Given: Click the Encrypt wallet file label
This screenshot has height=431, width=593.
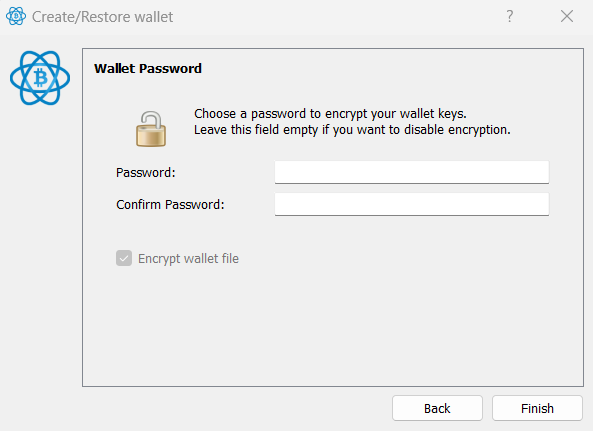Looking at the screenshot, I should click(188, 259).
